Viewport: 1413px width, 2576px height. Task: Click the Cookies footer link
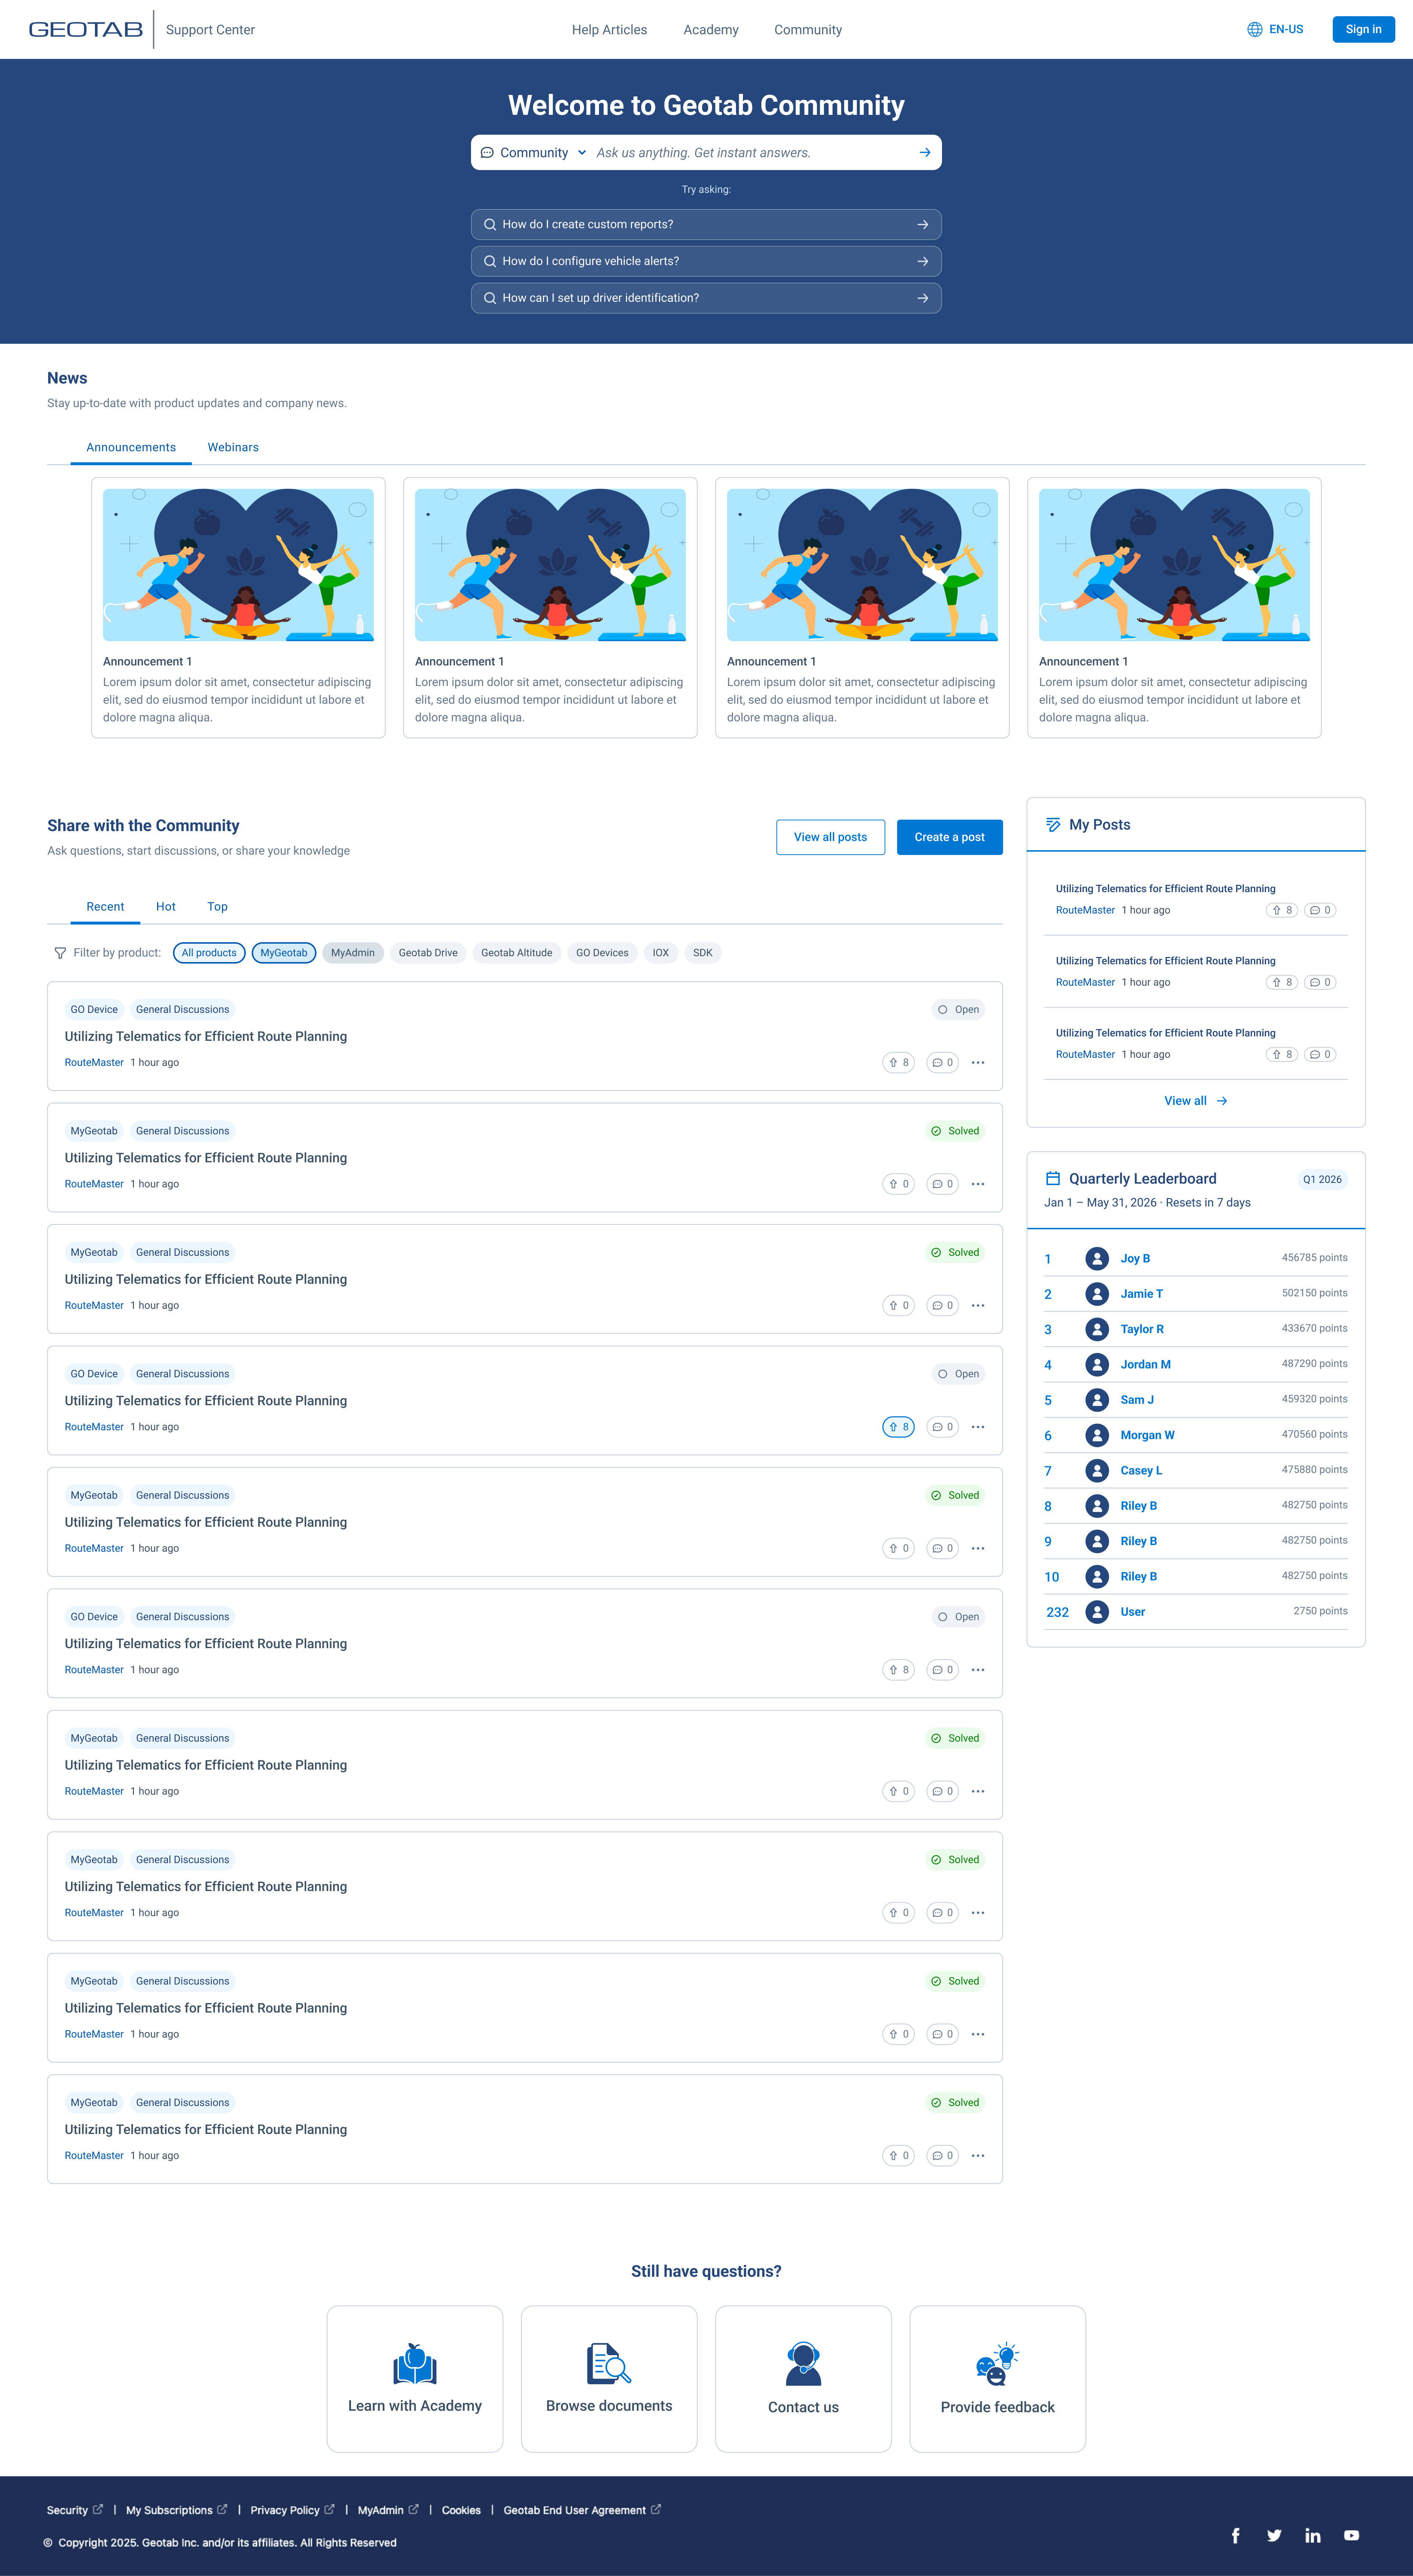(461, 2510)
